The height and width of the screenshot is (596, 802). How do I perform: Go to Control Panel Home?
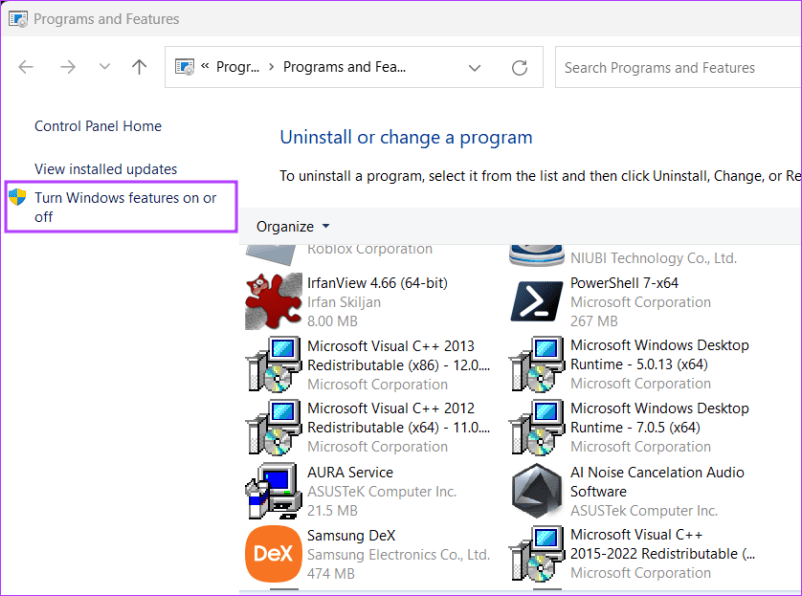97,126
